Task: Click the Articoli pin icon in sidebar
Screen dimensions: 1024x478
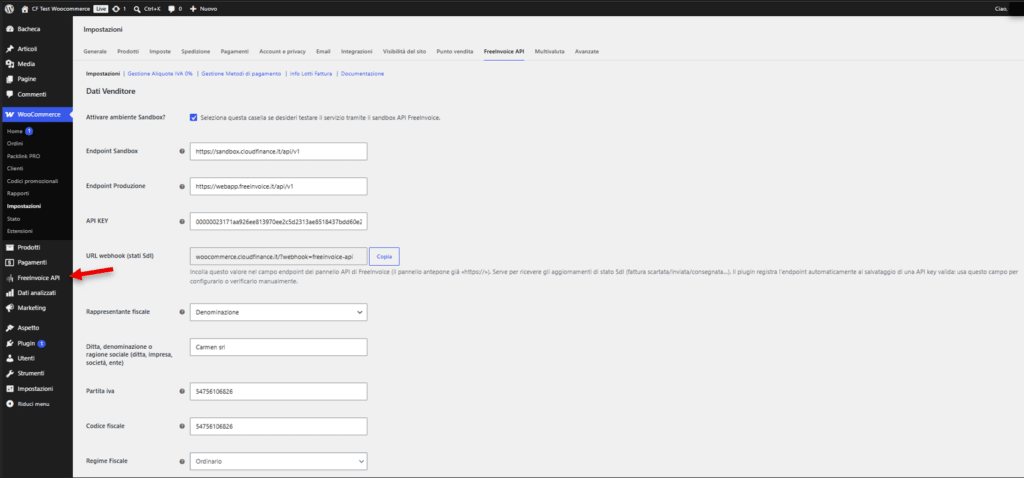Action: pos(10,49)
